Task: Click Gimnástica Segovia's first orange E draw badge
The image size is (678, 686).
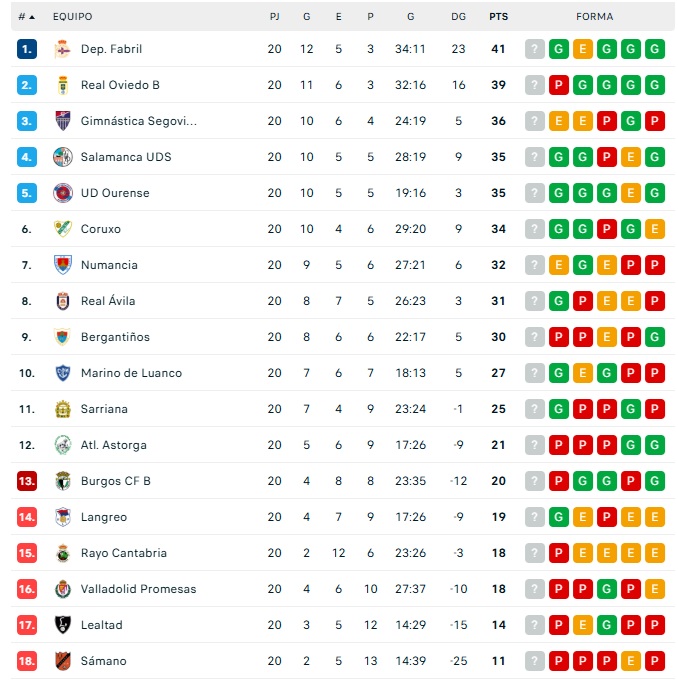Action: pos(559,121)
